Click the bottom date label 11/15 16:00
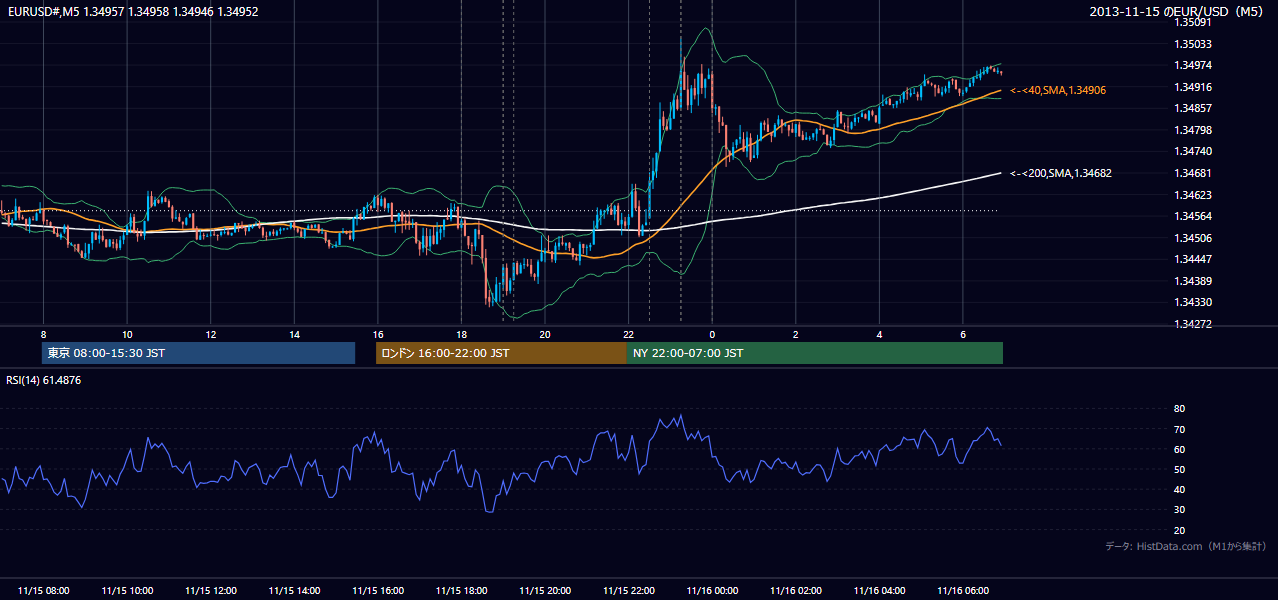This screenshot has height=600, width=1278. point(378,591)
